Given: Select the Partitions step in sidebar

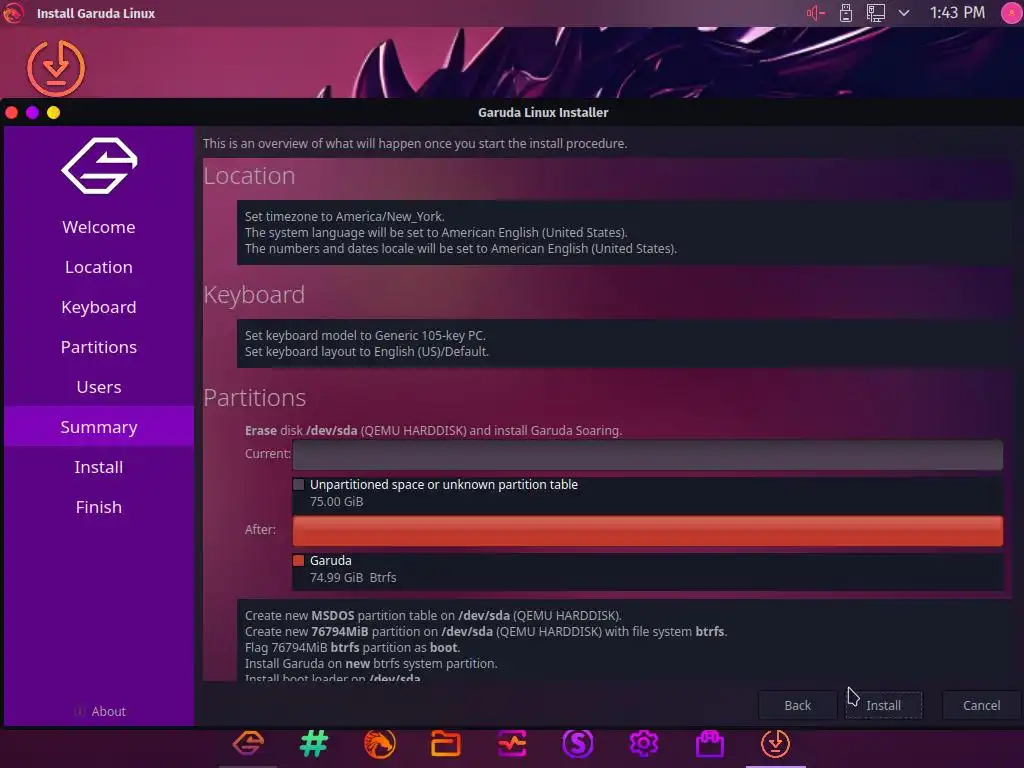Looking at the screenshot, I should [99, 347].
